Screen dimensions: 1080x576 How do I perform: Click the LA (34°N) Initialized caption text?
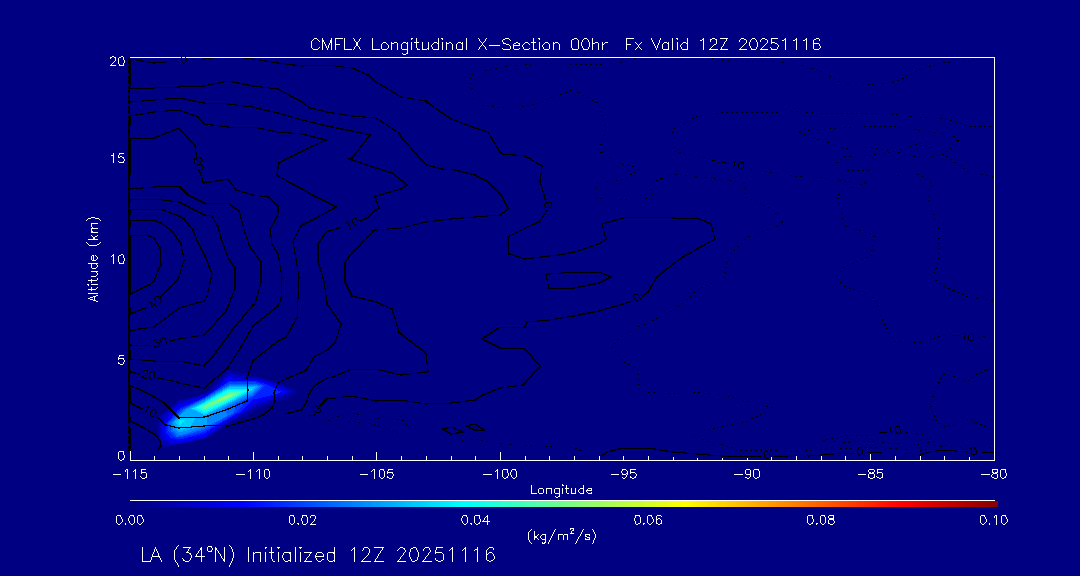point(318,555)
